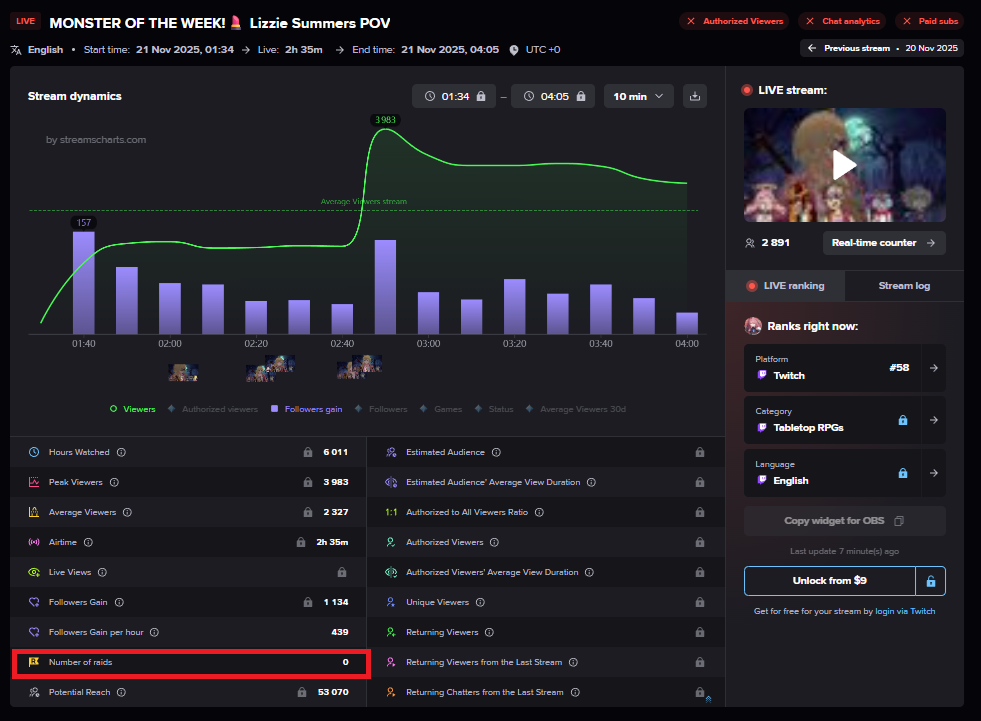Click the LIVE badge beside the title
981x721 pixels.
[26, 21]
